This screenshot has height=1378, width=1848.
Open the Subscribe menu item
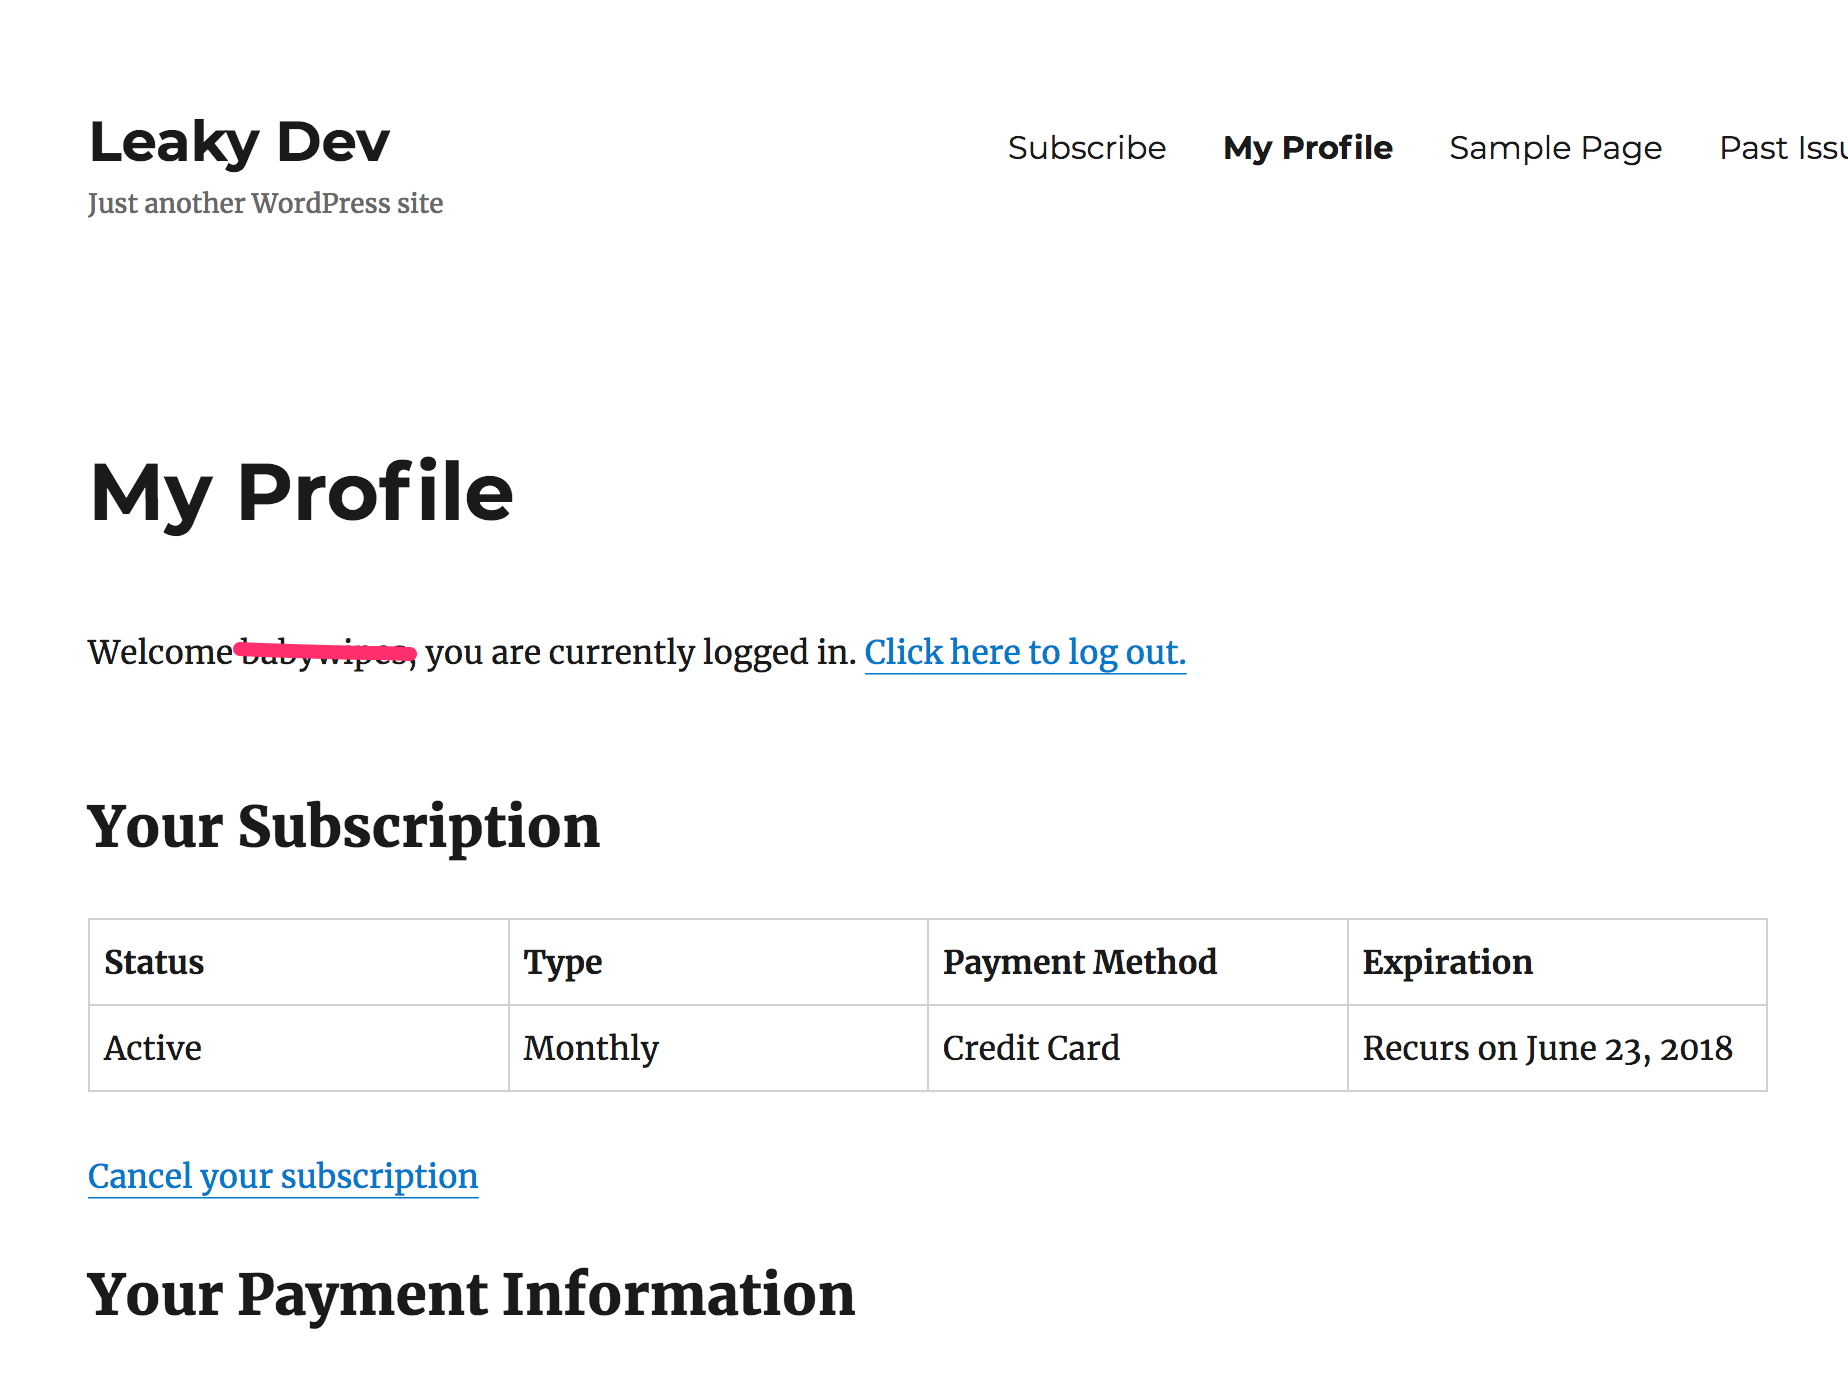point(1086,148)
